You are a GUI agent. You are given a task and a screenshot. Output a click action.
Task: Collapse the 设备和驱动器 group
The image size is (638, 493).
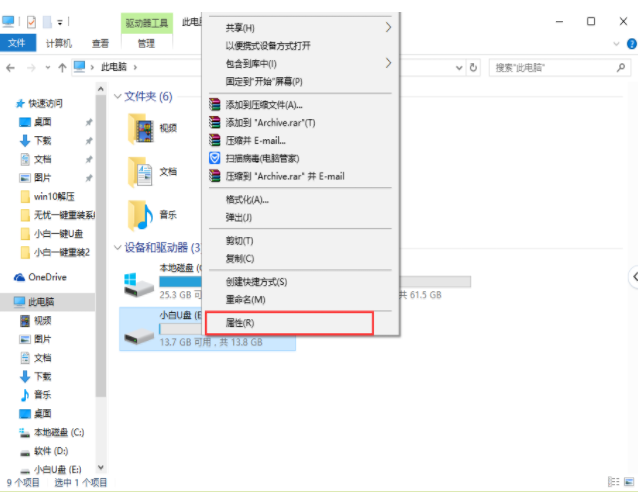point(118,247)
